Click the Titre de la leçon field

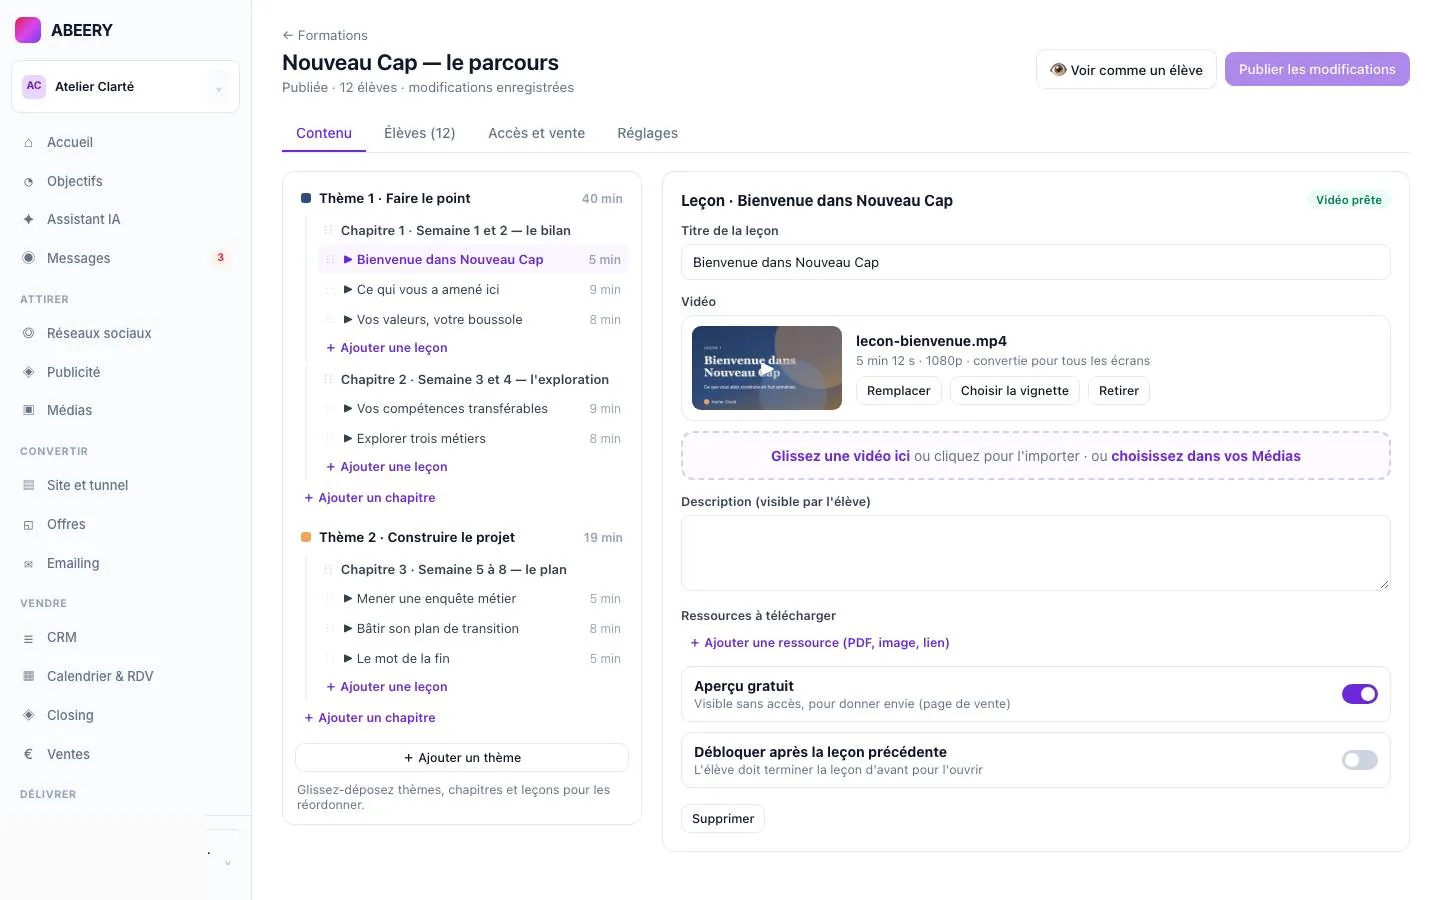tap(1036, 262)
